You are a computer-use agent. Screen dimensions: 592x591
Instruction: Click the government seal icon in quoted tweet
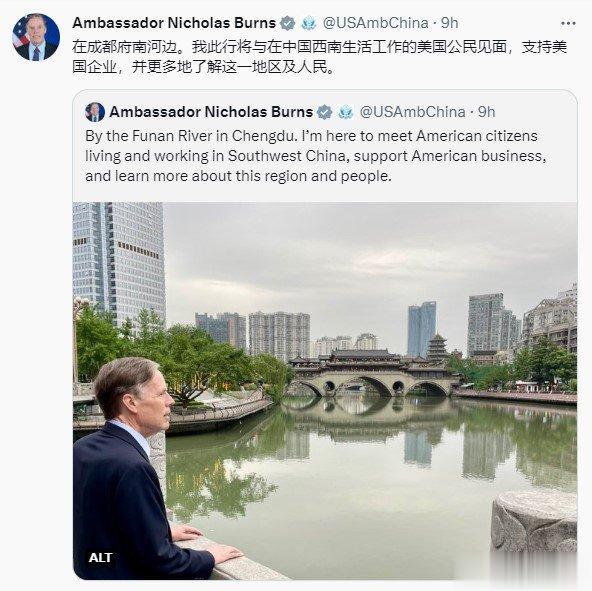tap(345, 112)
